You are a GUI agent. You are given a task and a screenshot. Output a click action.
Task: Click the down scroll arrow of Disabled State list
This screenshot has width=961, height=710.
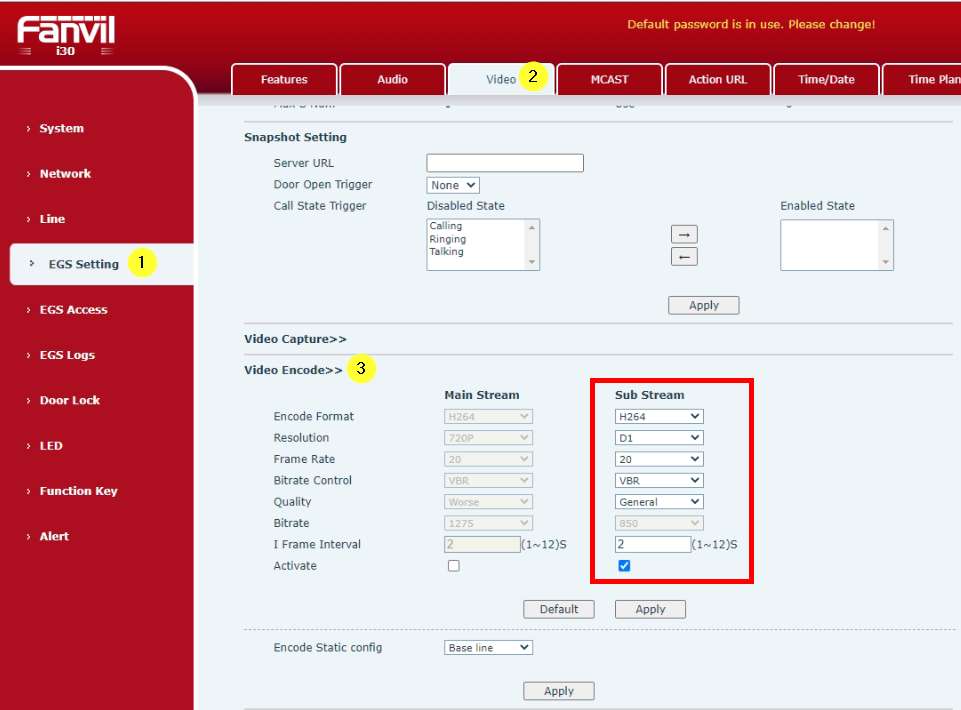pyautogui.click(x=531, y=262)
